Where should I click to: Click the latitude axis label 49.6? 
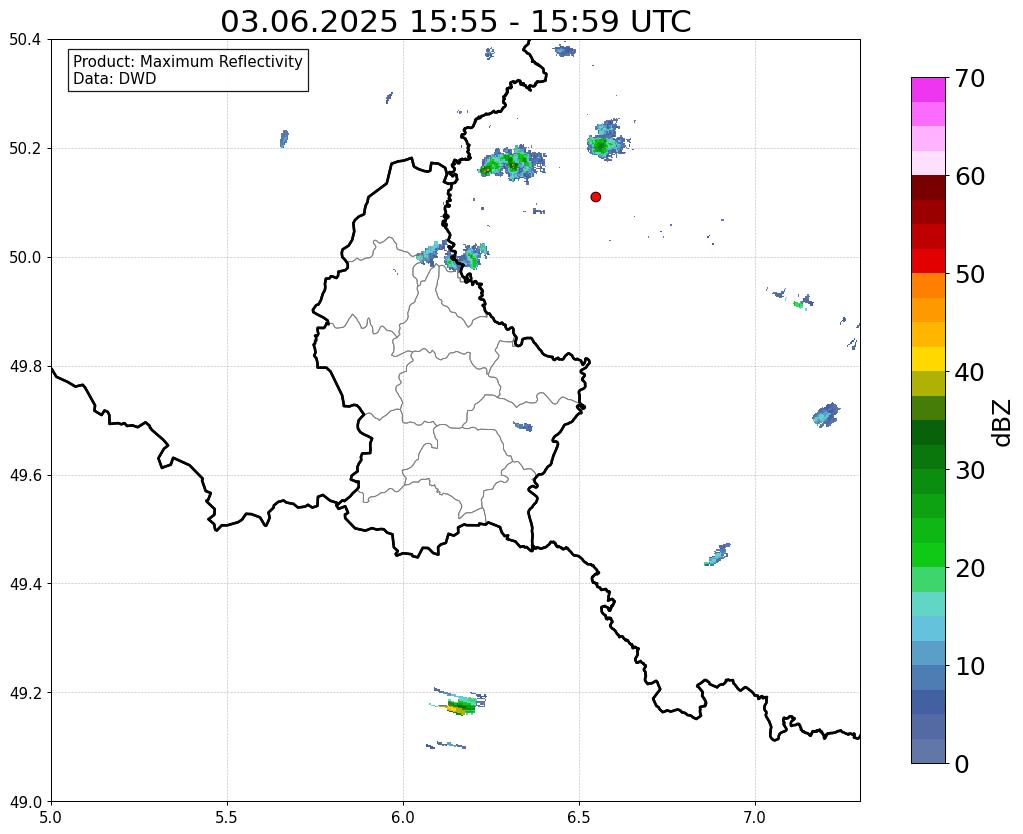(25, 476)
